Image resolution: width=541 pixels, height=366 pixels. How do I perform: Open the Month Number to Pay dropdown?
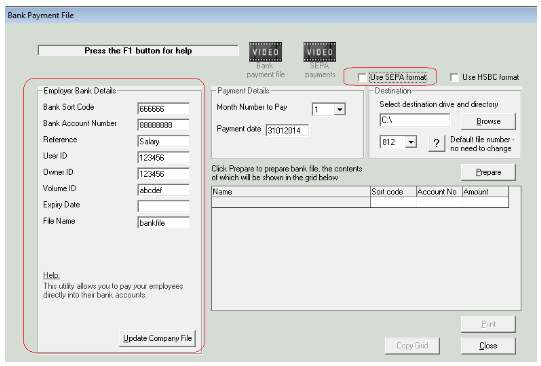[340, 110]
